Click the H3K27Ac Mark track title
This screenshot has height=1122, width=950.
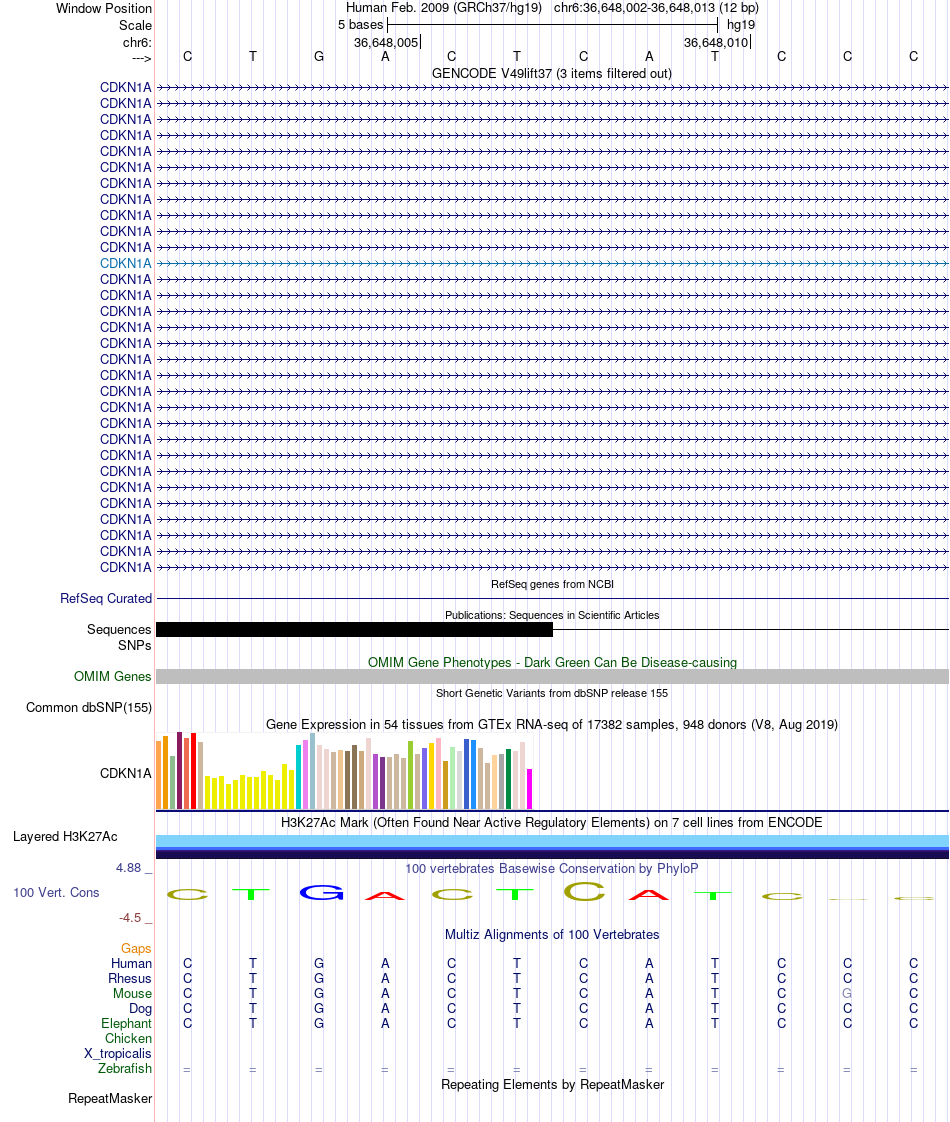coord(552,823)
